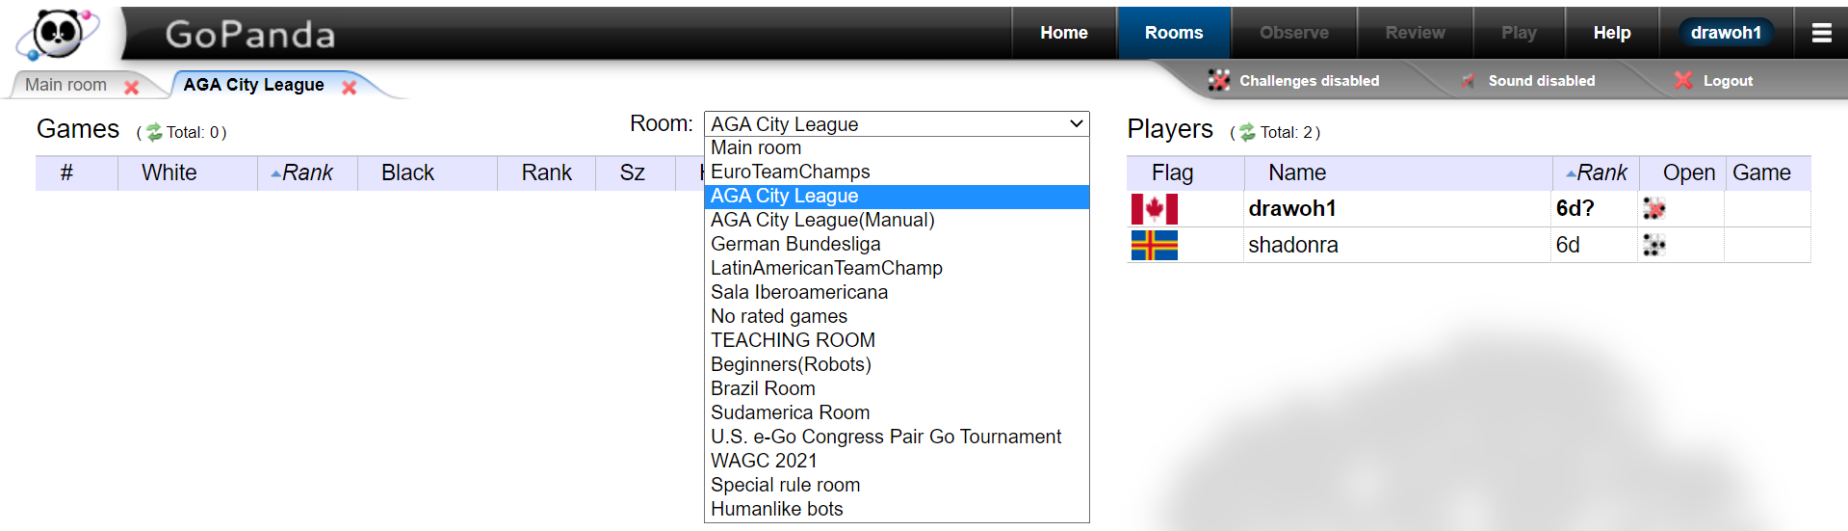Screen dimensions: 1848x531
Task: Click shadonra's open status icon
Action: (x=1653, y=245)
